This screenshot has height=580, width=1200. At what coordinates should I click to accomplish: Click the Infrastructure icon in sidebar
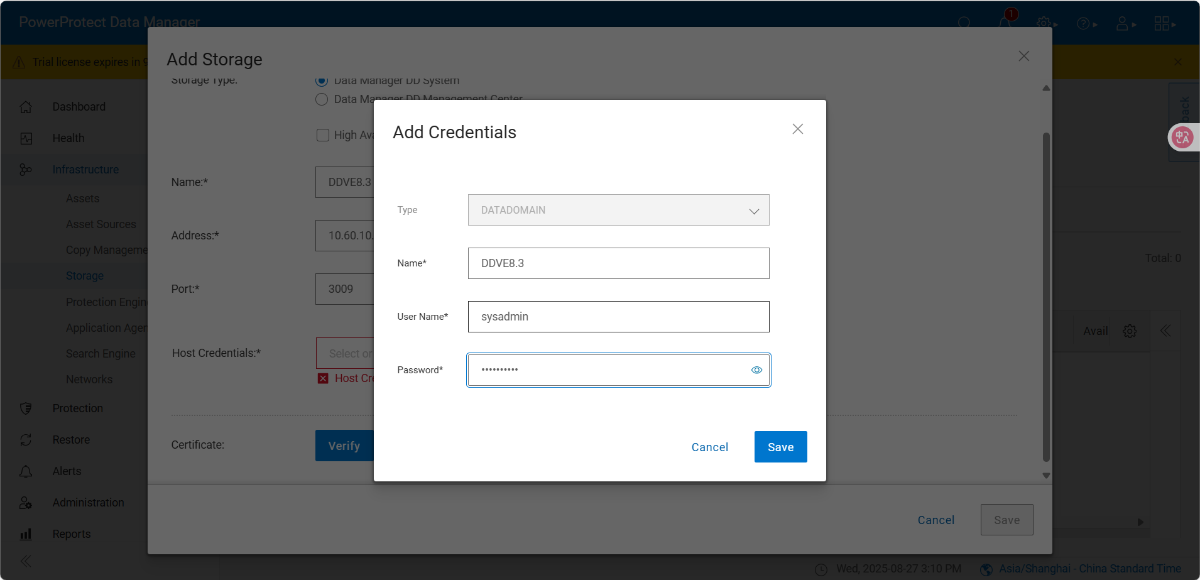[26, 170]
